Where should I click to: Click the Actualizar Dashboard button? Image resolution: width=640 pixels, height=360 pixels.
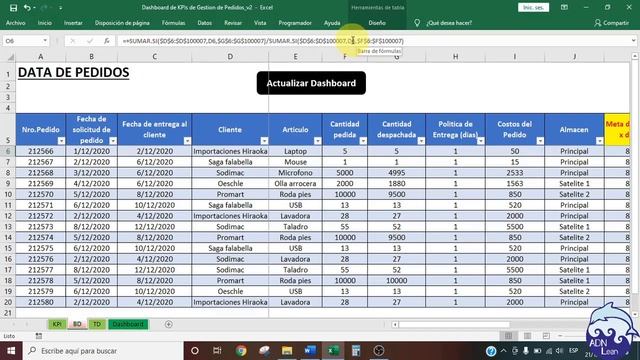(x=311, y=83)
